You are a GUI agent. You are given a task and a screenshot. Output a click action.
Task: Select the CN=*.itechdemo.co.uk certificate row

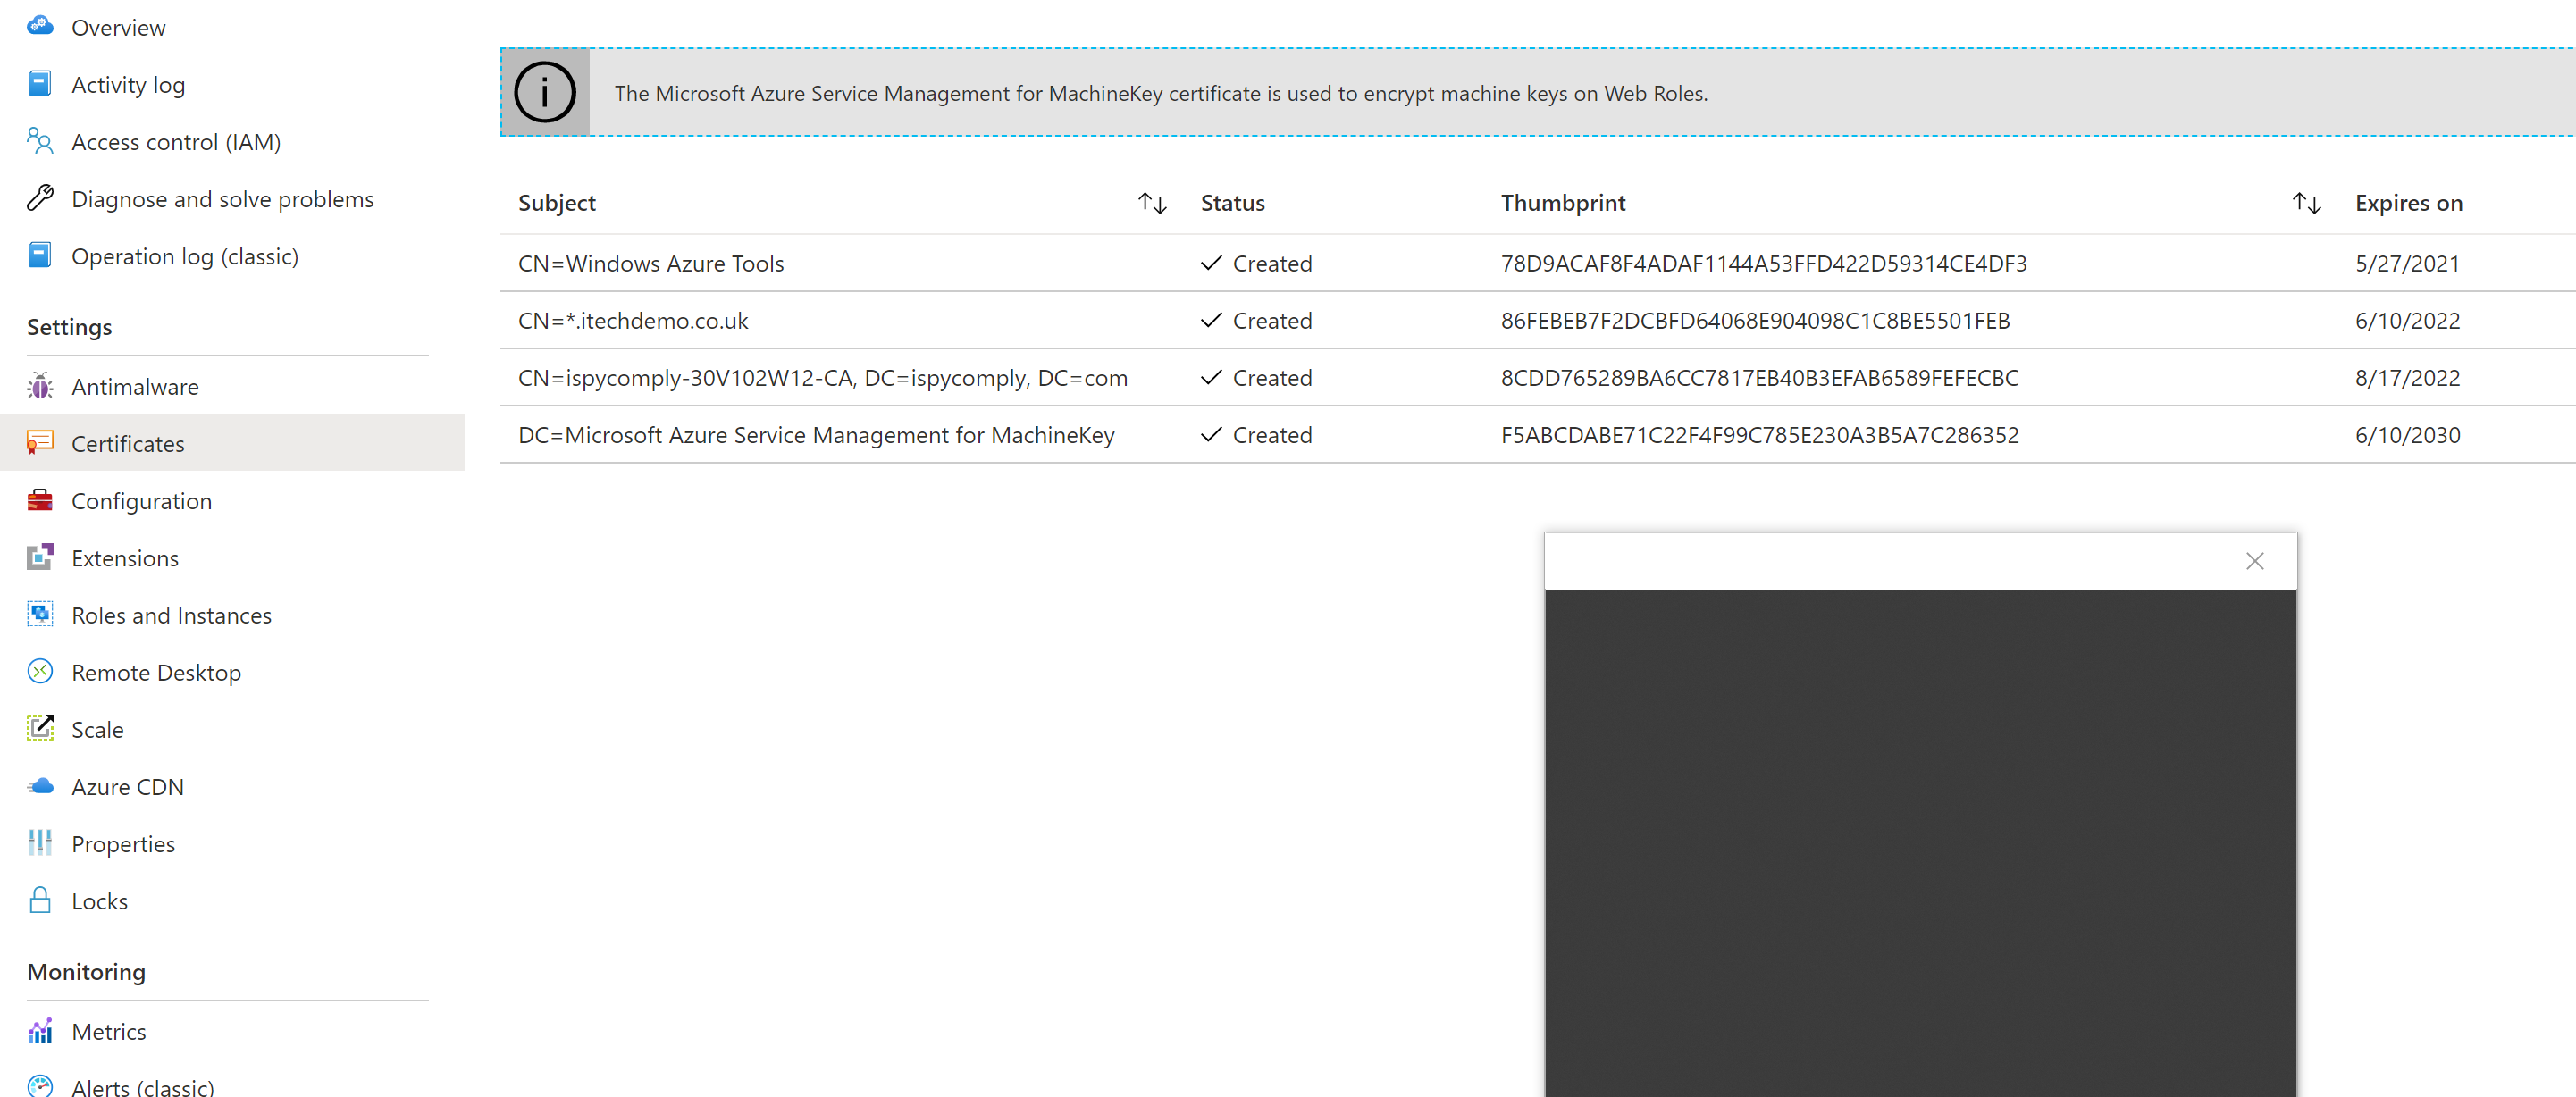[x=633, y=321]
